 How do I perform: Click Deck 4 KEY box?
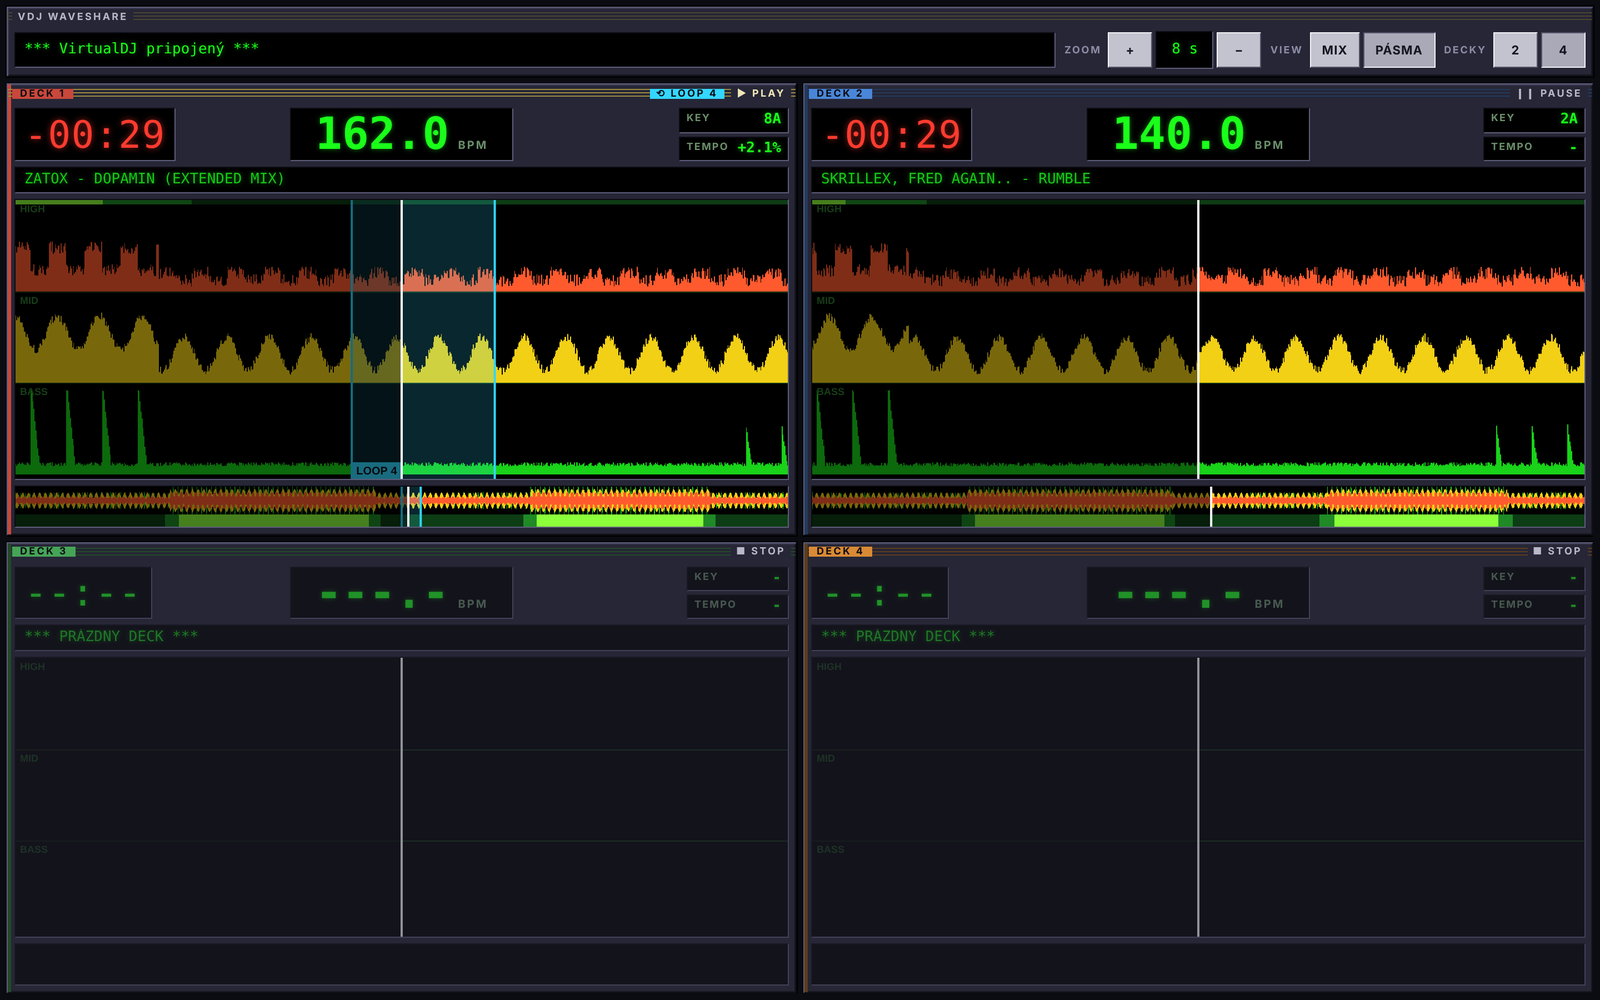coord(1535,578)
